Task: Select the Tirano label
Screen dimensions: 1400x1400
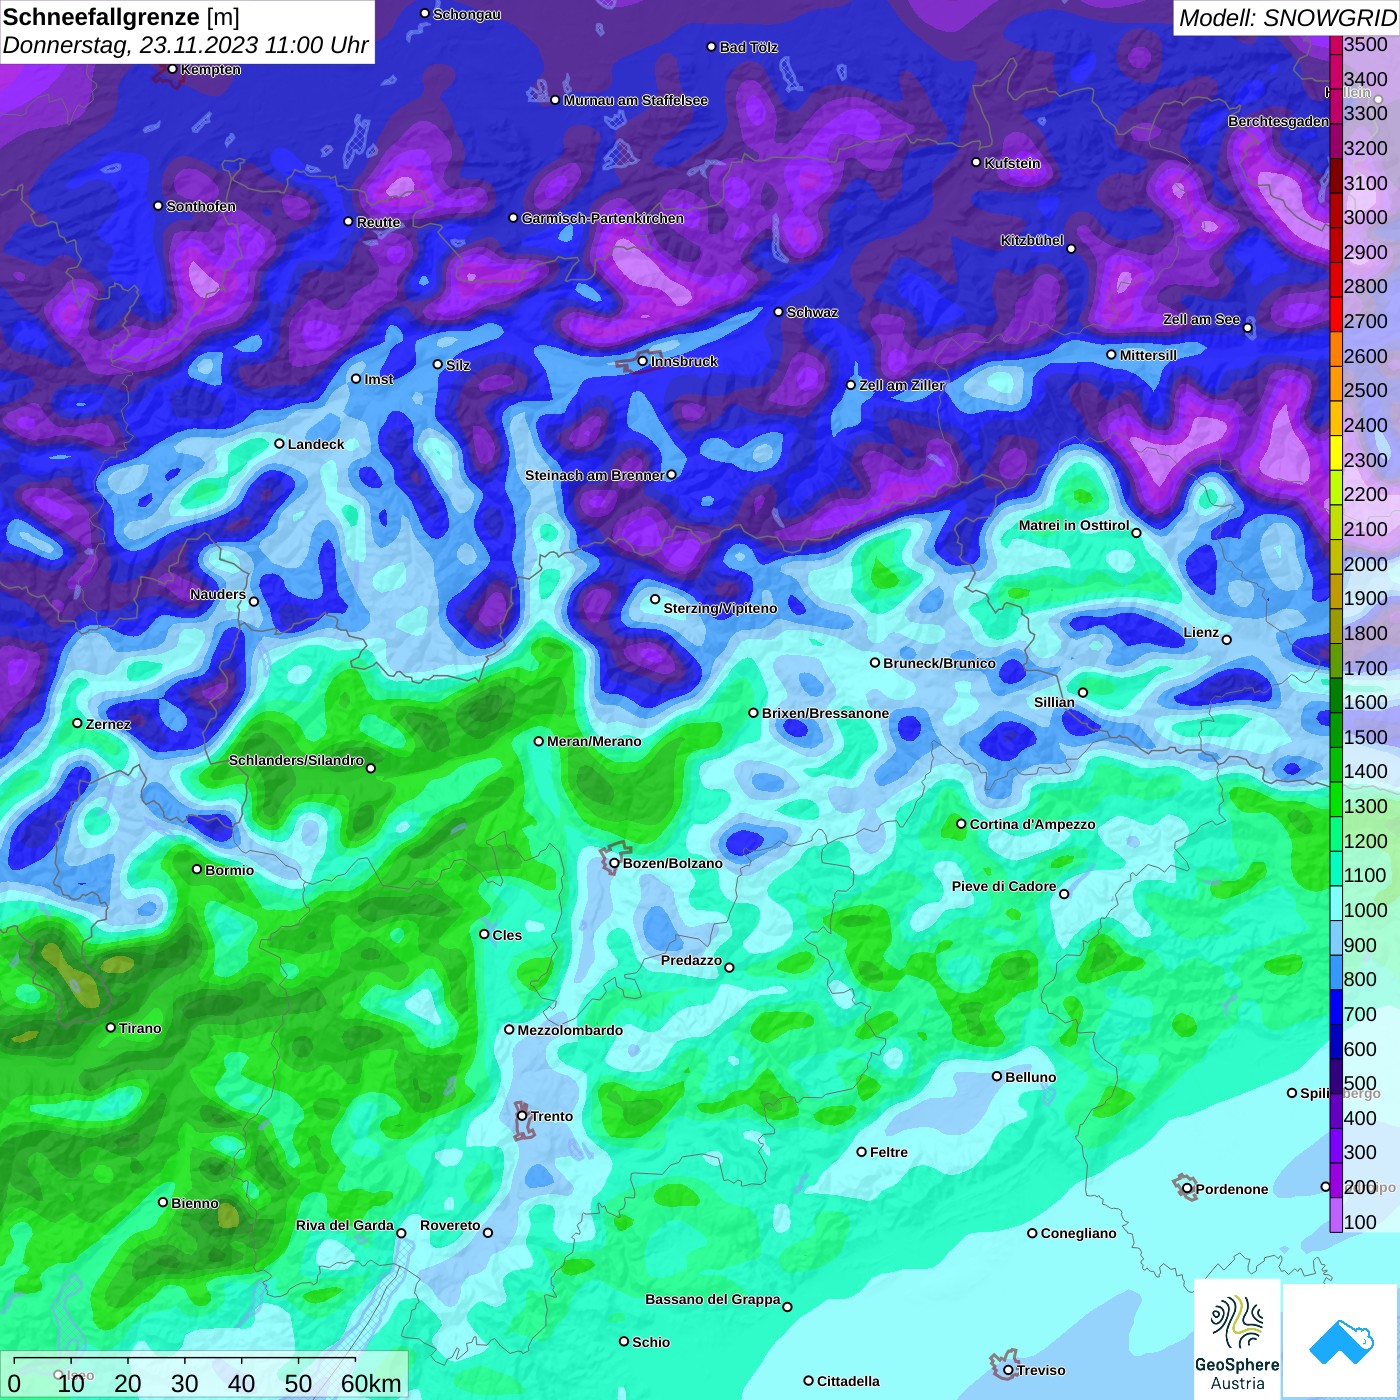Action: pos(140,1028)
